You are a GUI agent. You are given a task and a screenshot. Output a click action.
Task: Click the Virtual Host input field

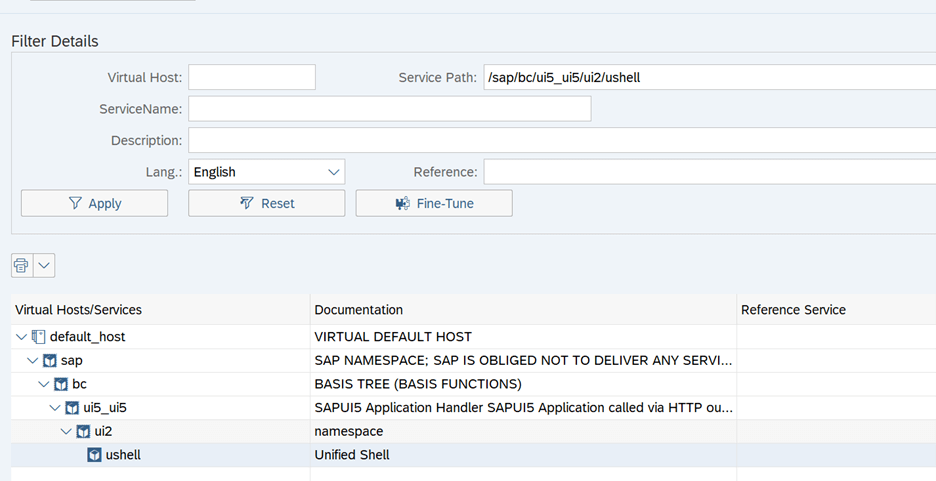[x=252, y=77]
